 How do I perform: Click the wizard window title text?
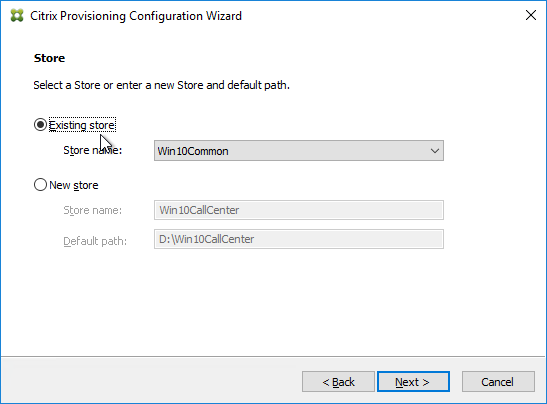coord(136,16)
